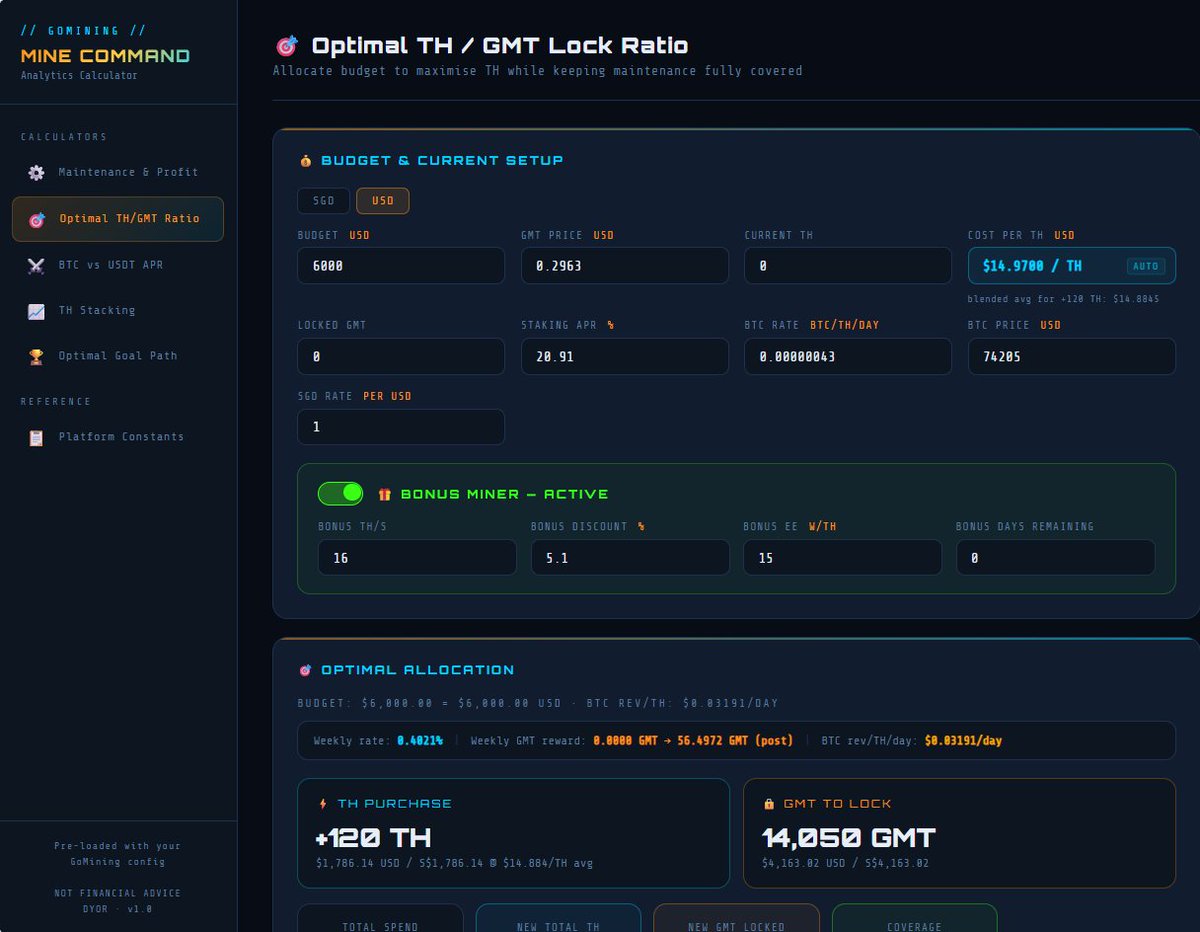
Task: Toggle the Bonus Miner switch off
Action: tap(341, 493)
